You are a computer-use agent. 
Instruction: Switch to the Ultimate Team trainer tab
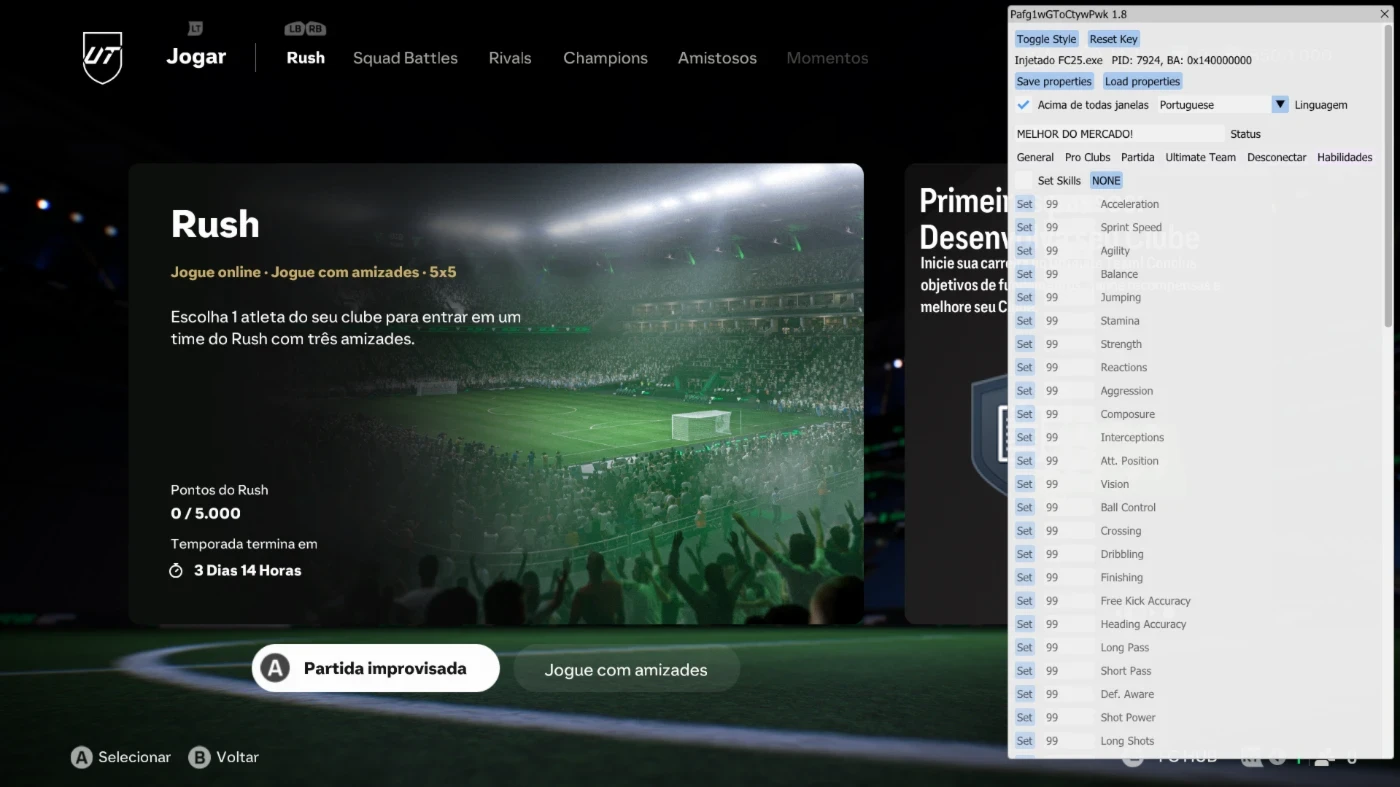pyautogui.click(x=1200, y=157)
